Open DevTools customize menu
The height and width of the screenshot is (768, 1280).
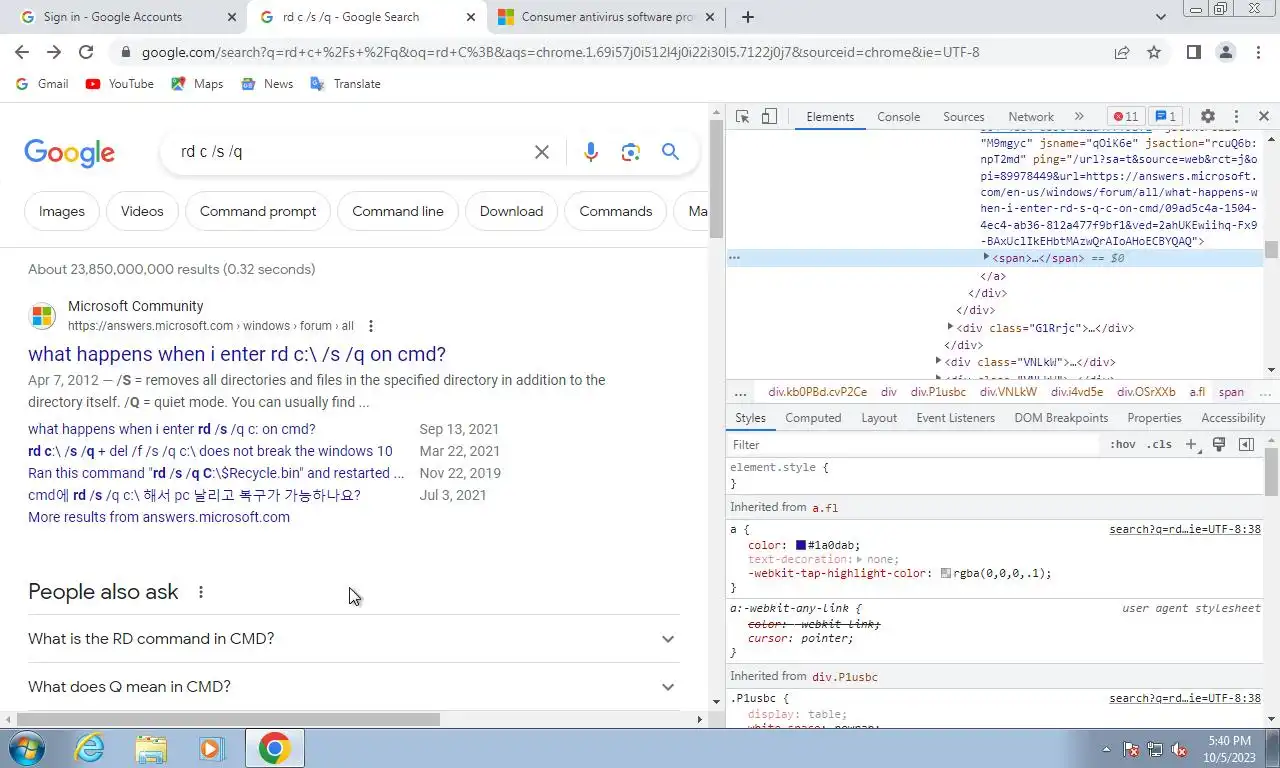coord(1236,117)
